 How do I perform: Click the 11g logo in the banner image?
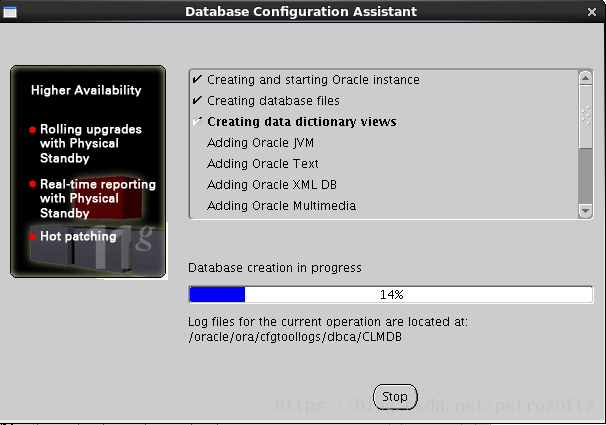point(124,246)
